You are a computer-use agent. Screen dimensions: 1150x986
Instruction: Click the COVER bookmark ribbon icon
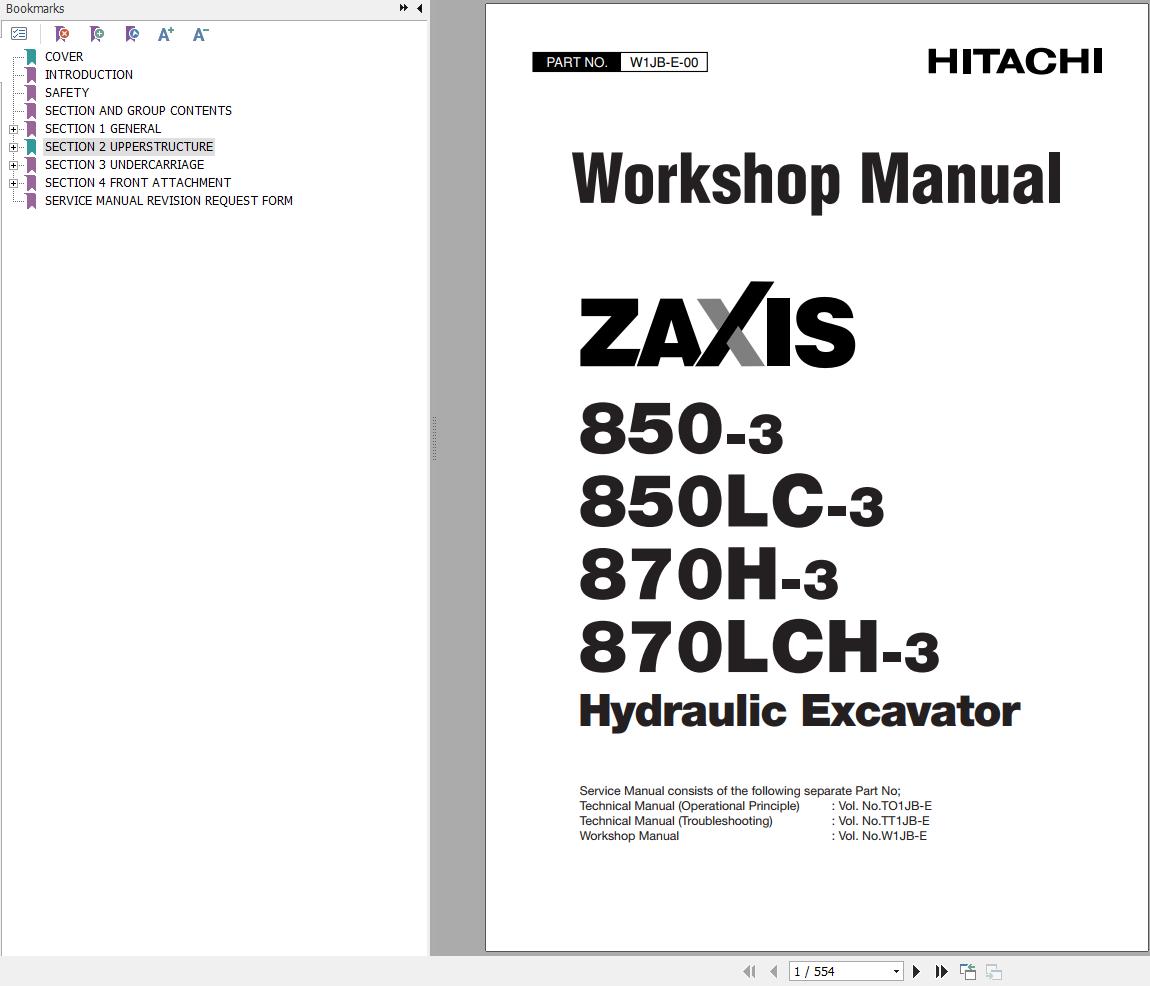(x=32, y=56)
